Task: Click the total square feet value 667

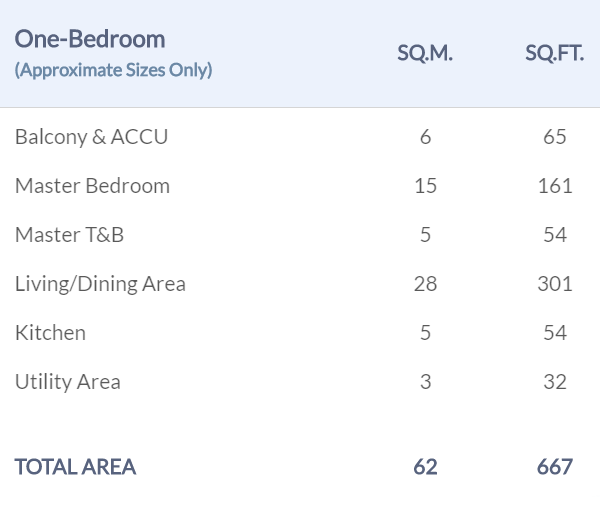Action: coord(555,467)
